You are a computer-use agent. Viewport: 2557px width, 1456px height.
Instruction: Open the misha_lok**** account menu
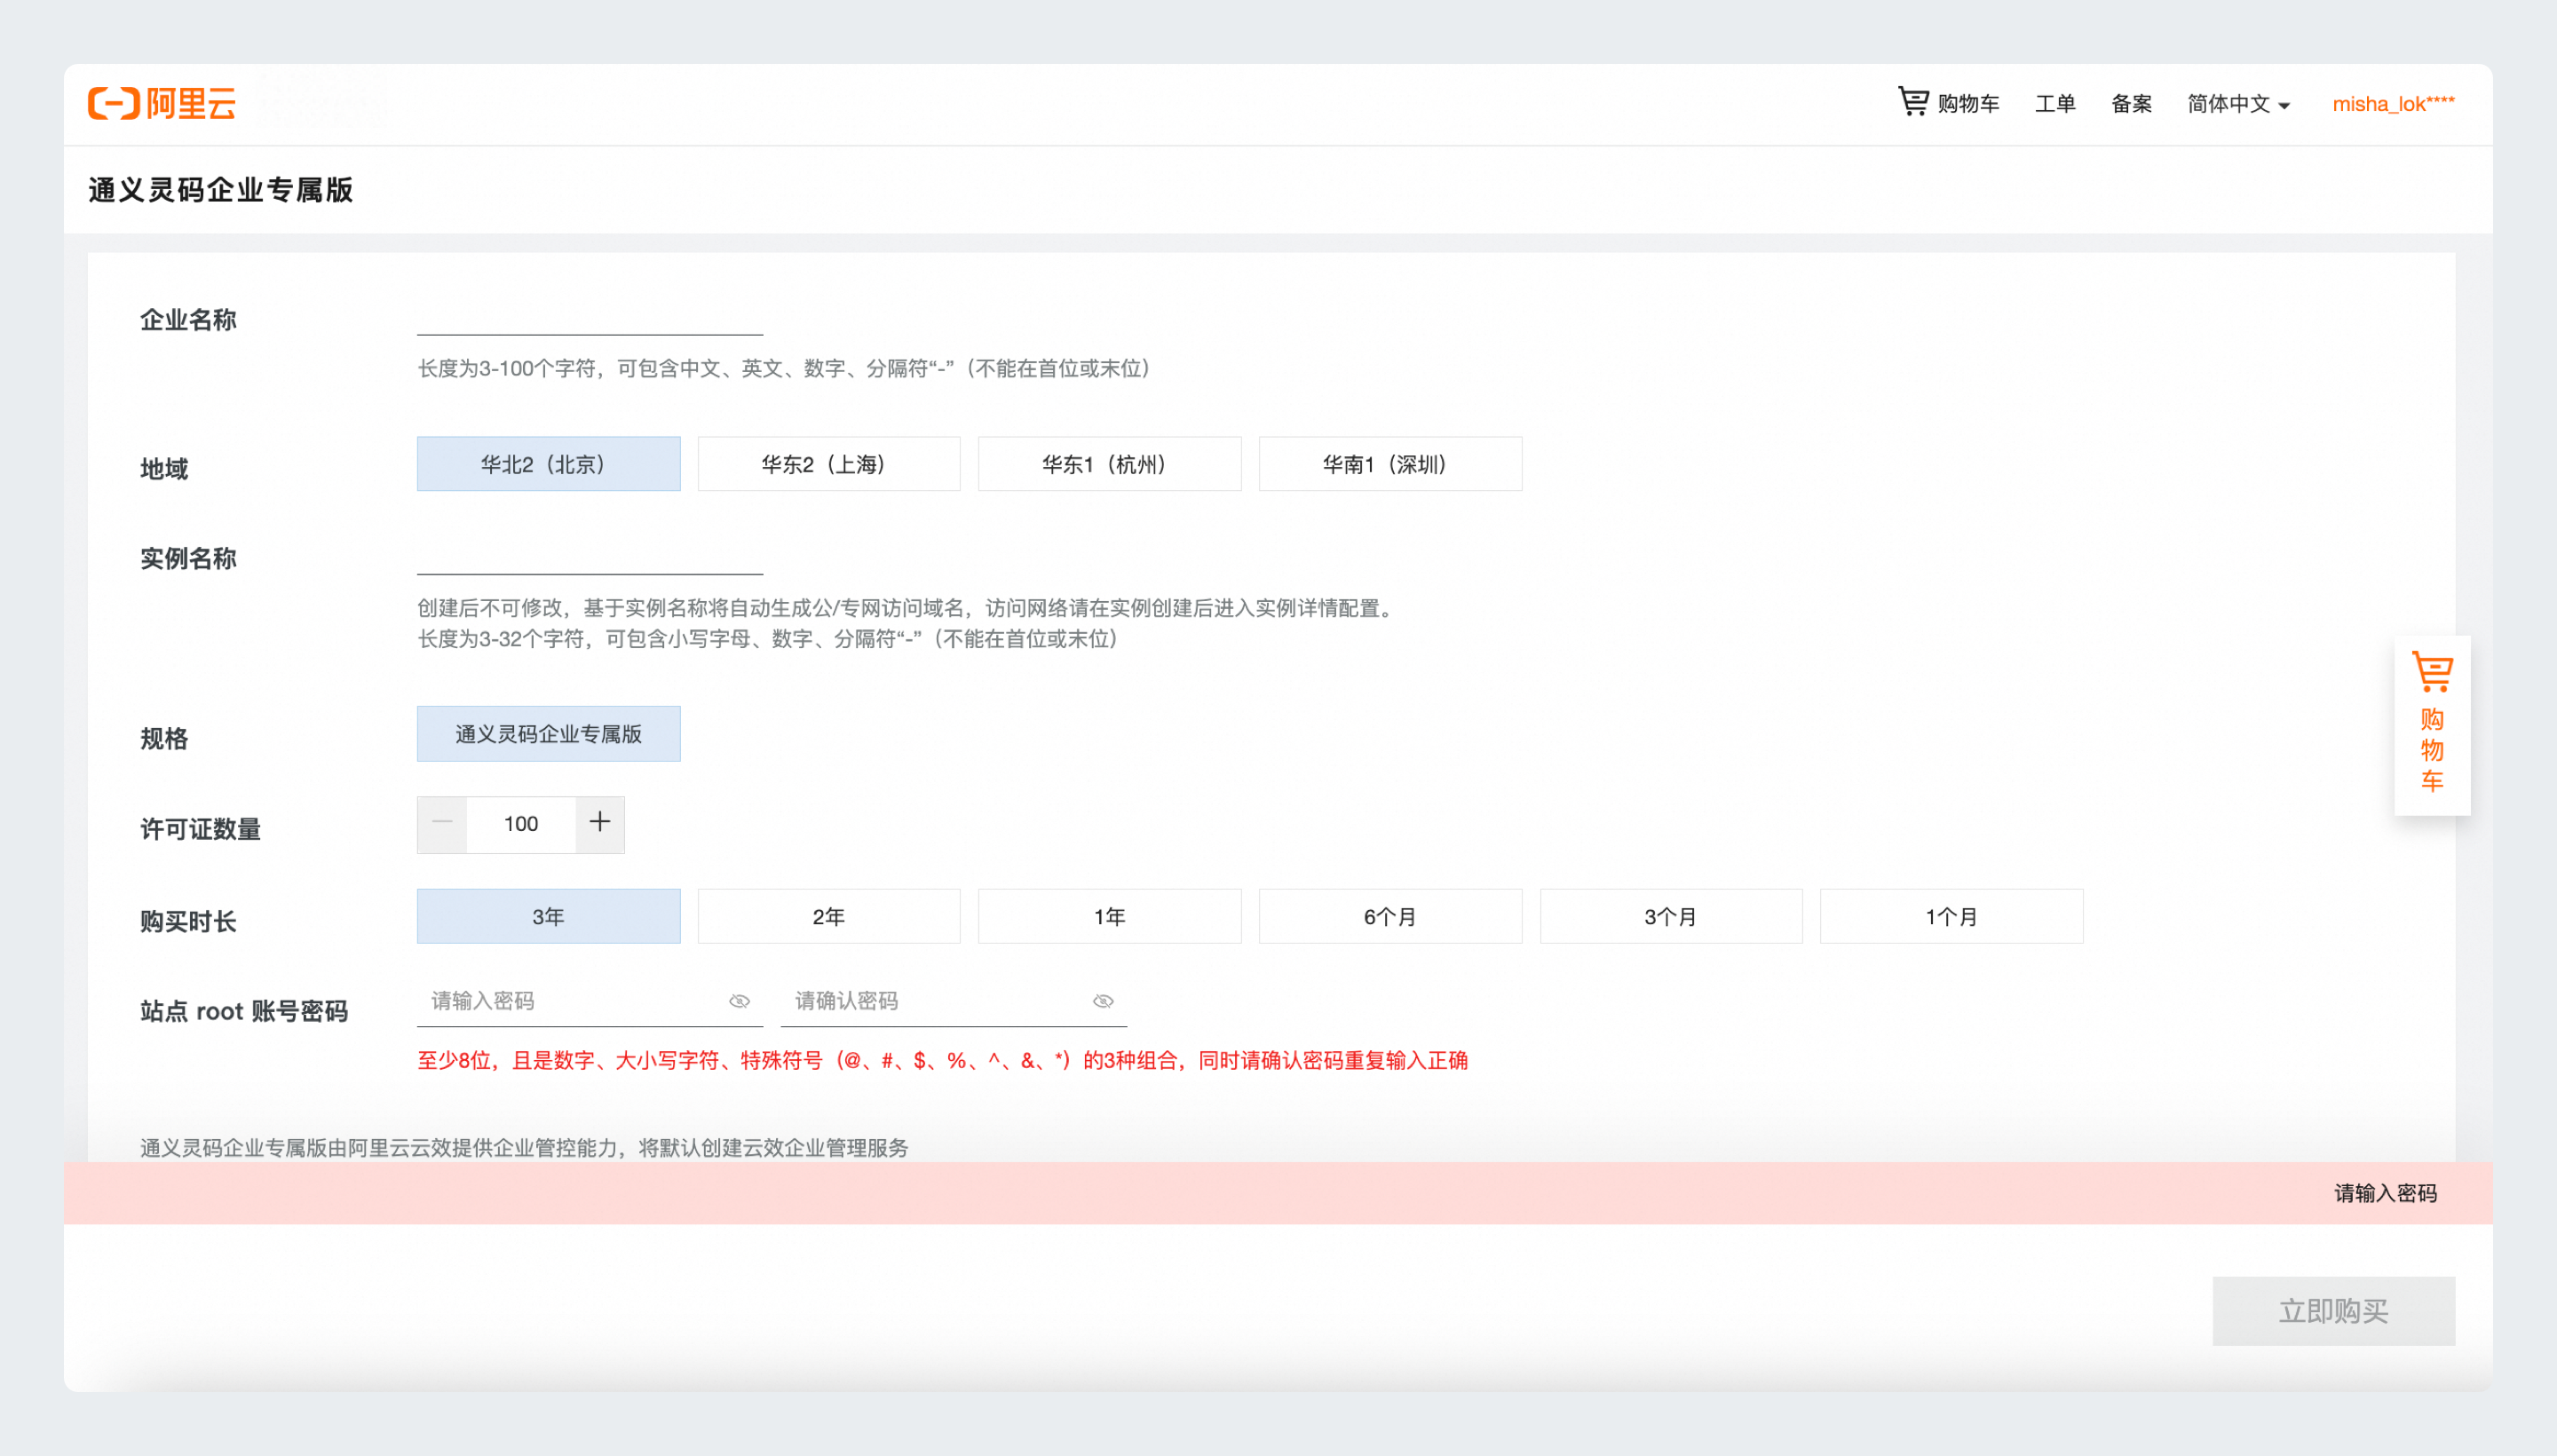tap(2393, 104)
